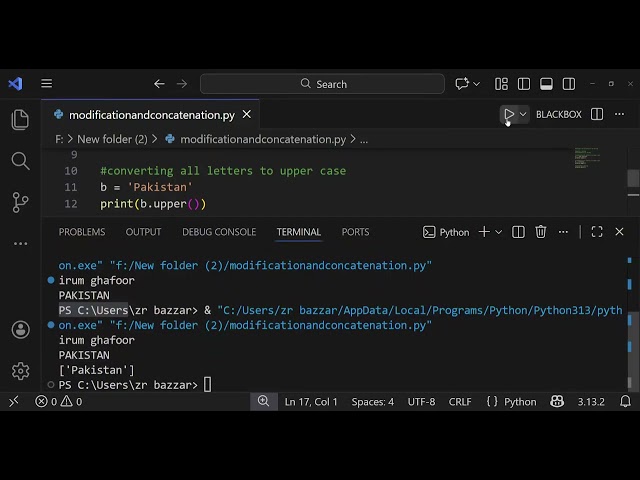Image resolution: width=640 pixels, height=480 pixels.
Task: Toggle the secondary side bar
Action: [569, 84]
